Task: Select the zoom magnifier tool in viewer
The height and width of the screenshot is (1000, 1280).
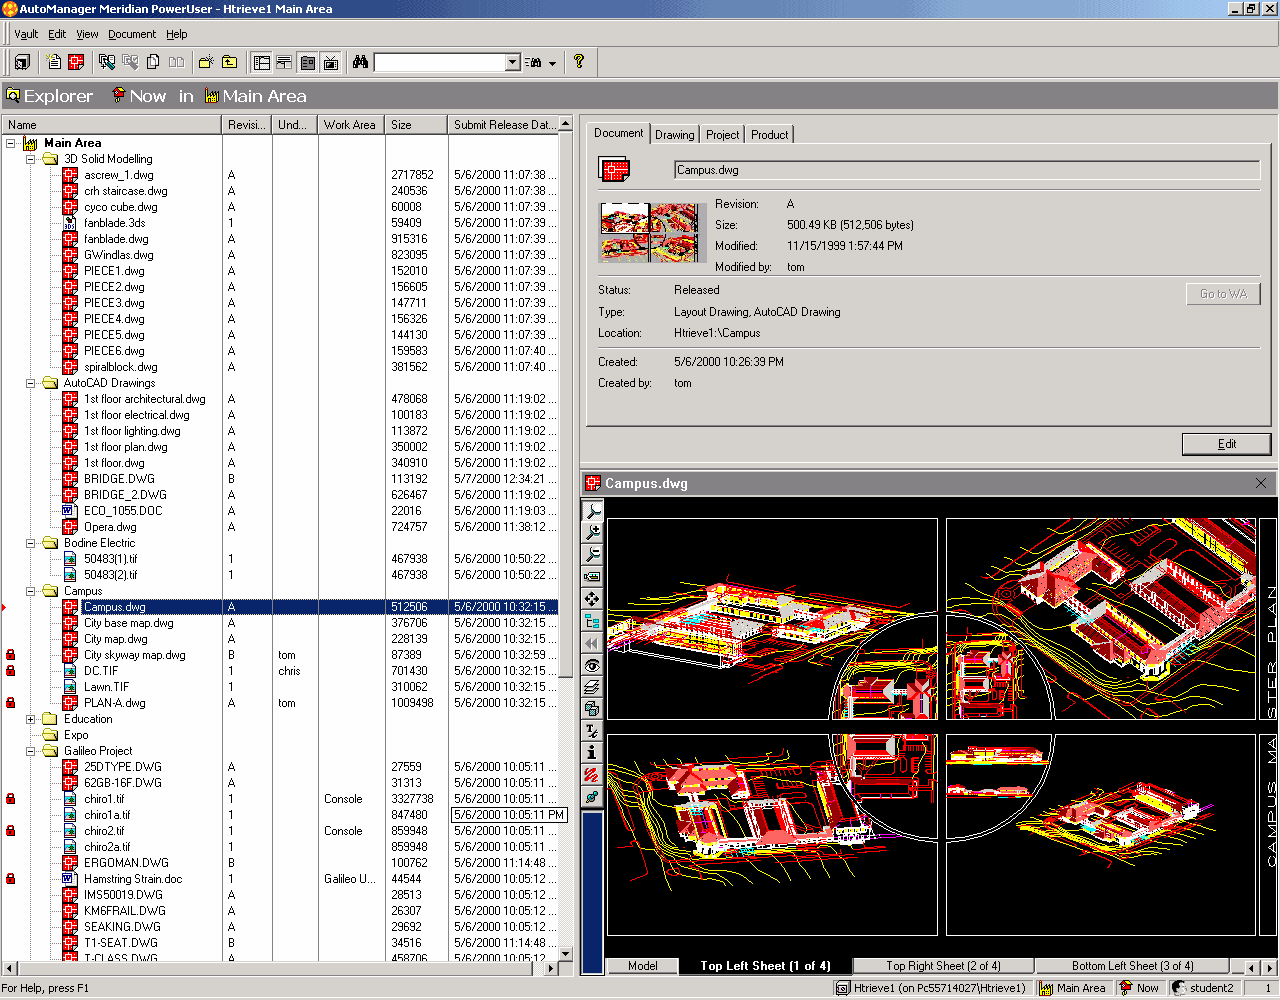Action: (592, 511)
